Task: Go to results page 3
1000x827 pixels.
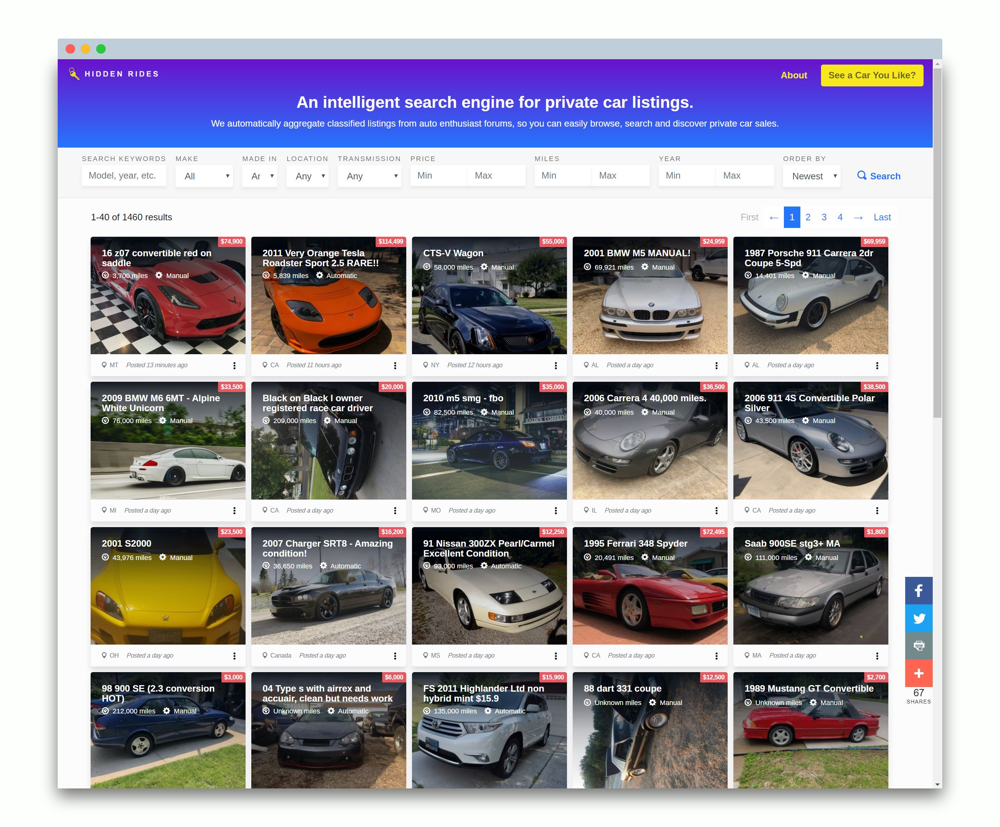Action: [x=824, y=217]
